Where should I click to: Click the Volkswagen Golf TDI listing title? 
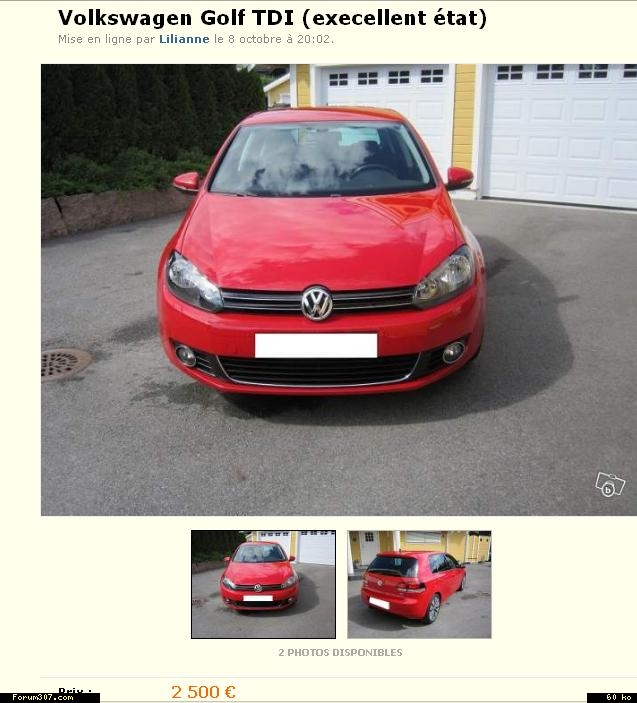(x=272, y=18)
